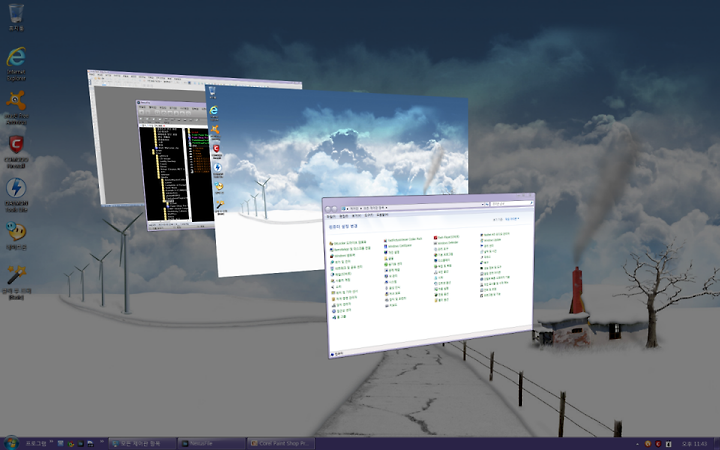Open the 보기 menu in Control Panel
The height and width of the screenshot is (450, 720).
[x=356, y=216]
